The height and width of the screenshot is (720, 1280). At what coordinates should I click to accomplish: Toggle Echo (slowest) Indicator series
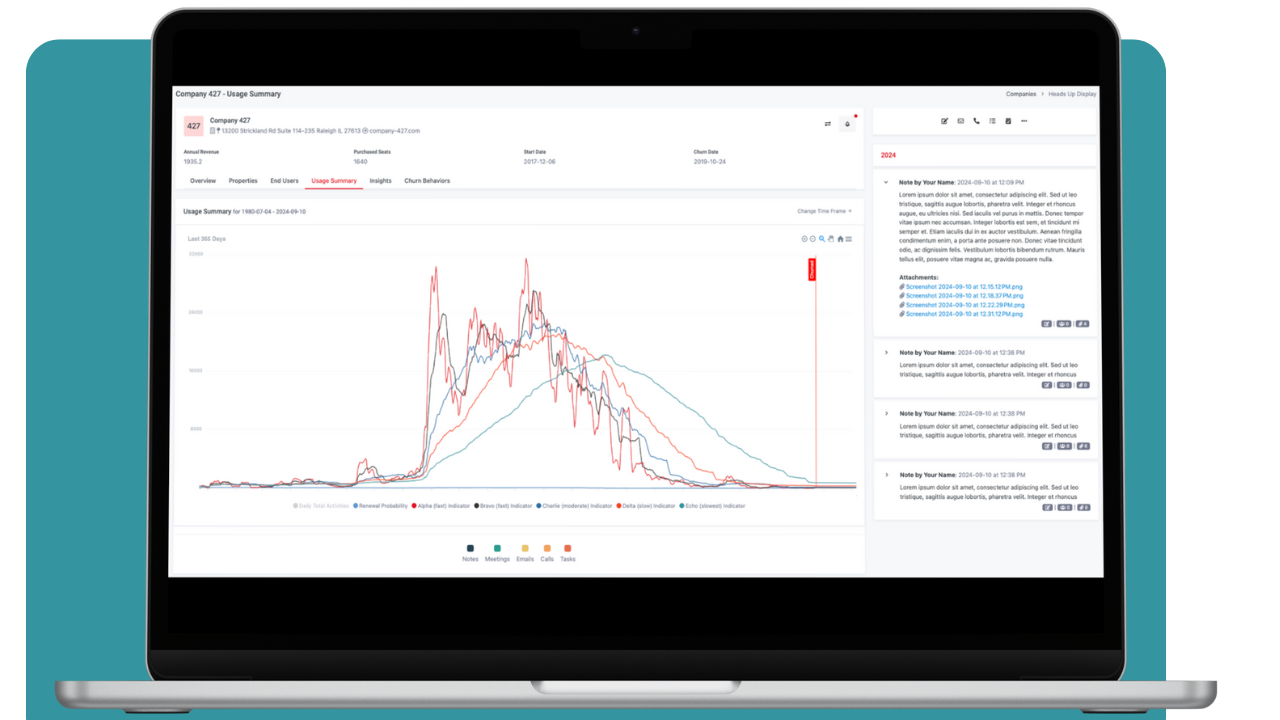[712, 506]
